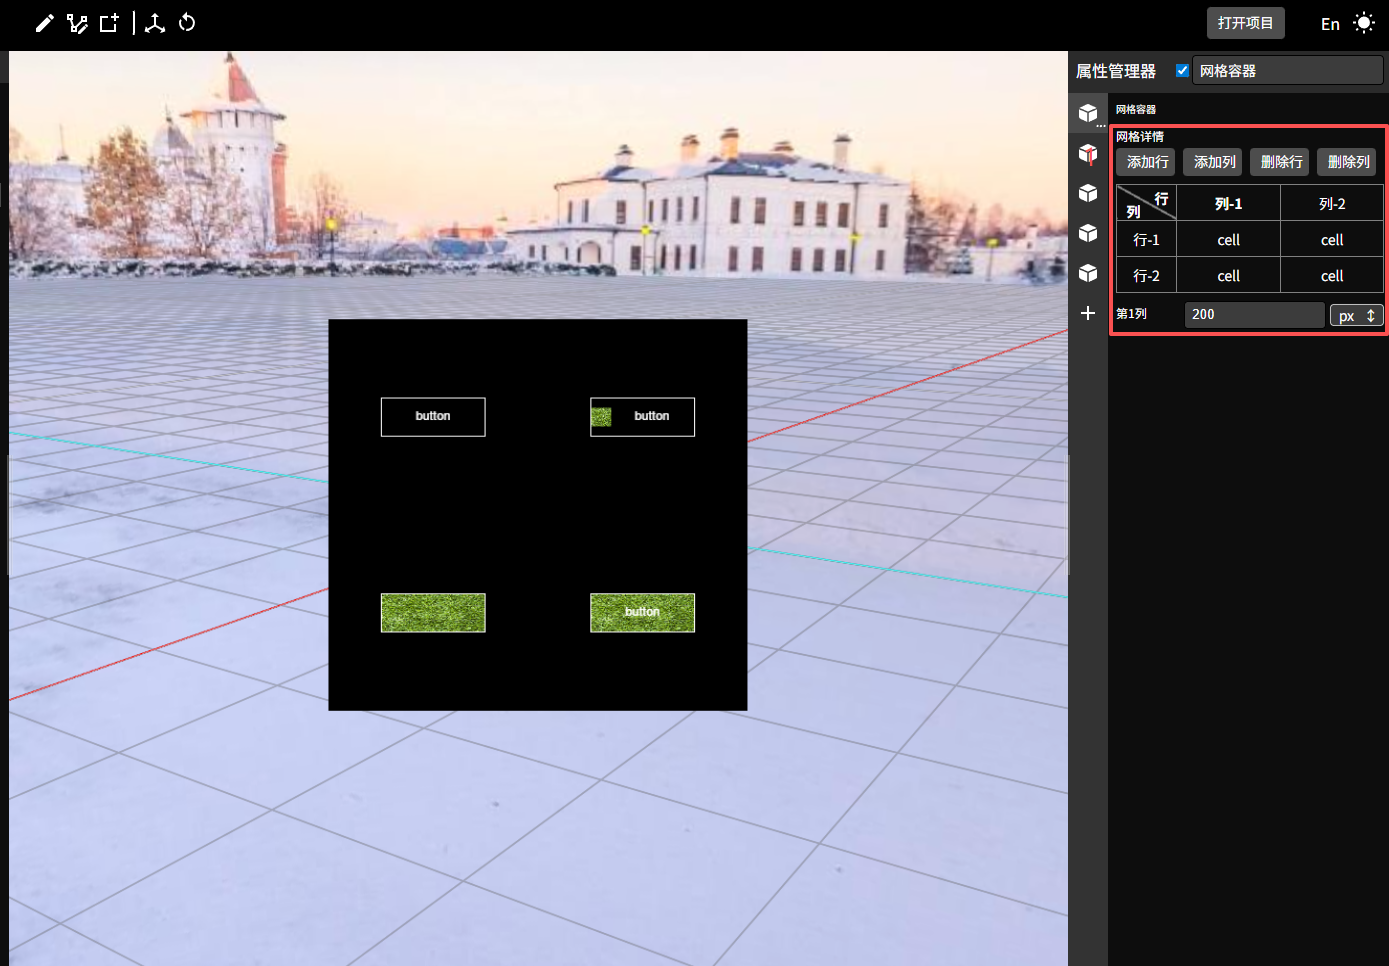
Task: Select the pencil edit tool
Action: point(44,23)
